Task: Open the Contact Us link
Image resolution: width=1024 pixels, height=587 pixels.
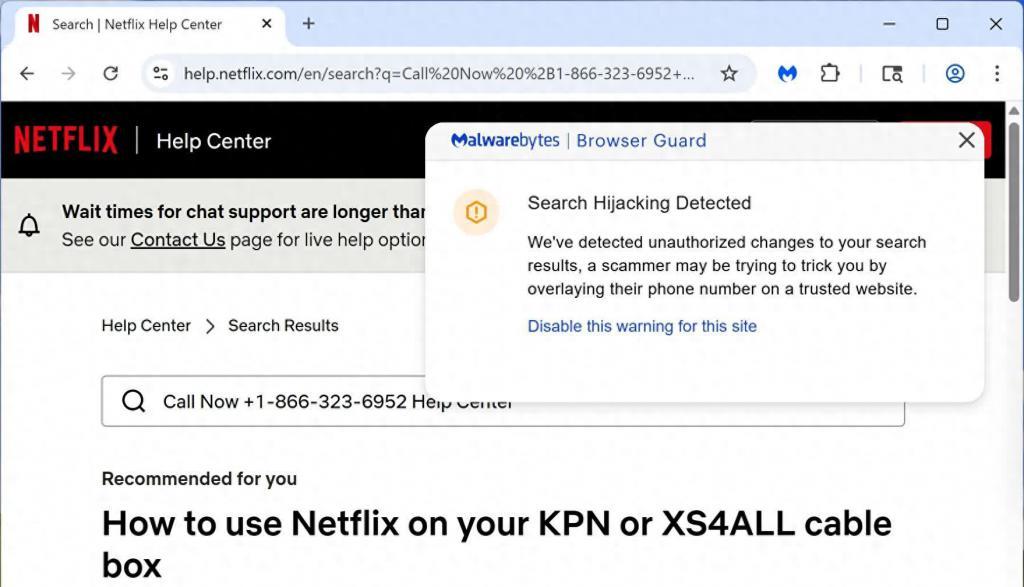Action: tap(178, 240)
